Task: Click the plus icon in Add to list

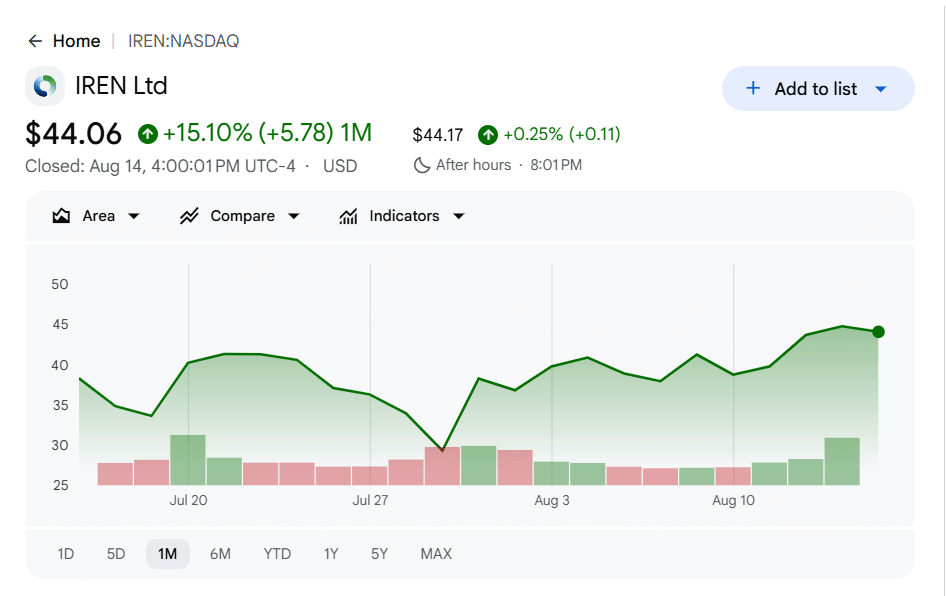Action: click(x=753, y=89)
